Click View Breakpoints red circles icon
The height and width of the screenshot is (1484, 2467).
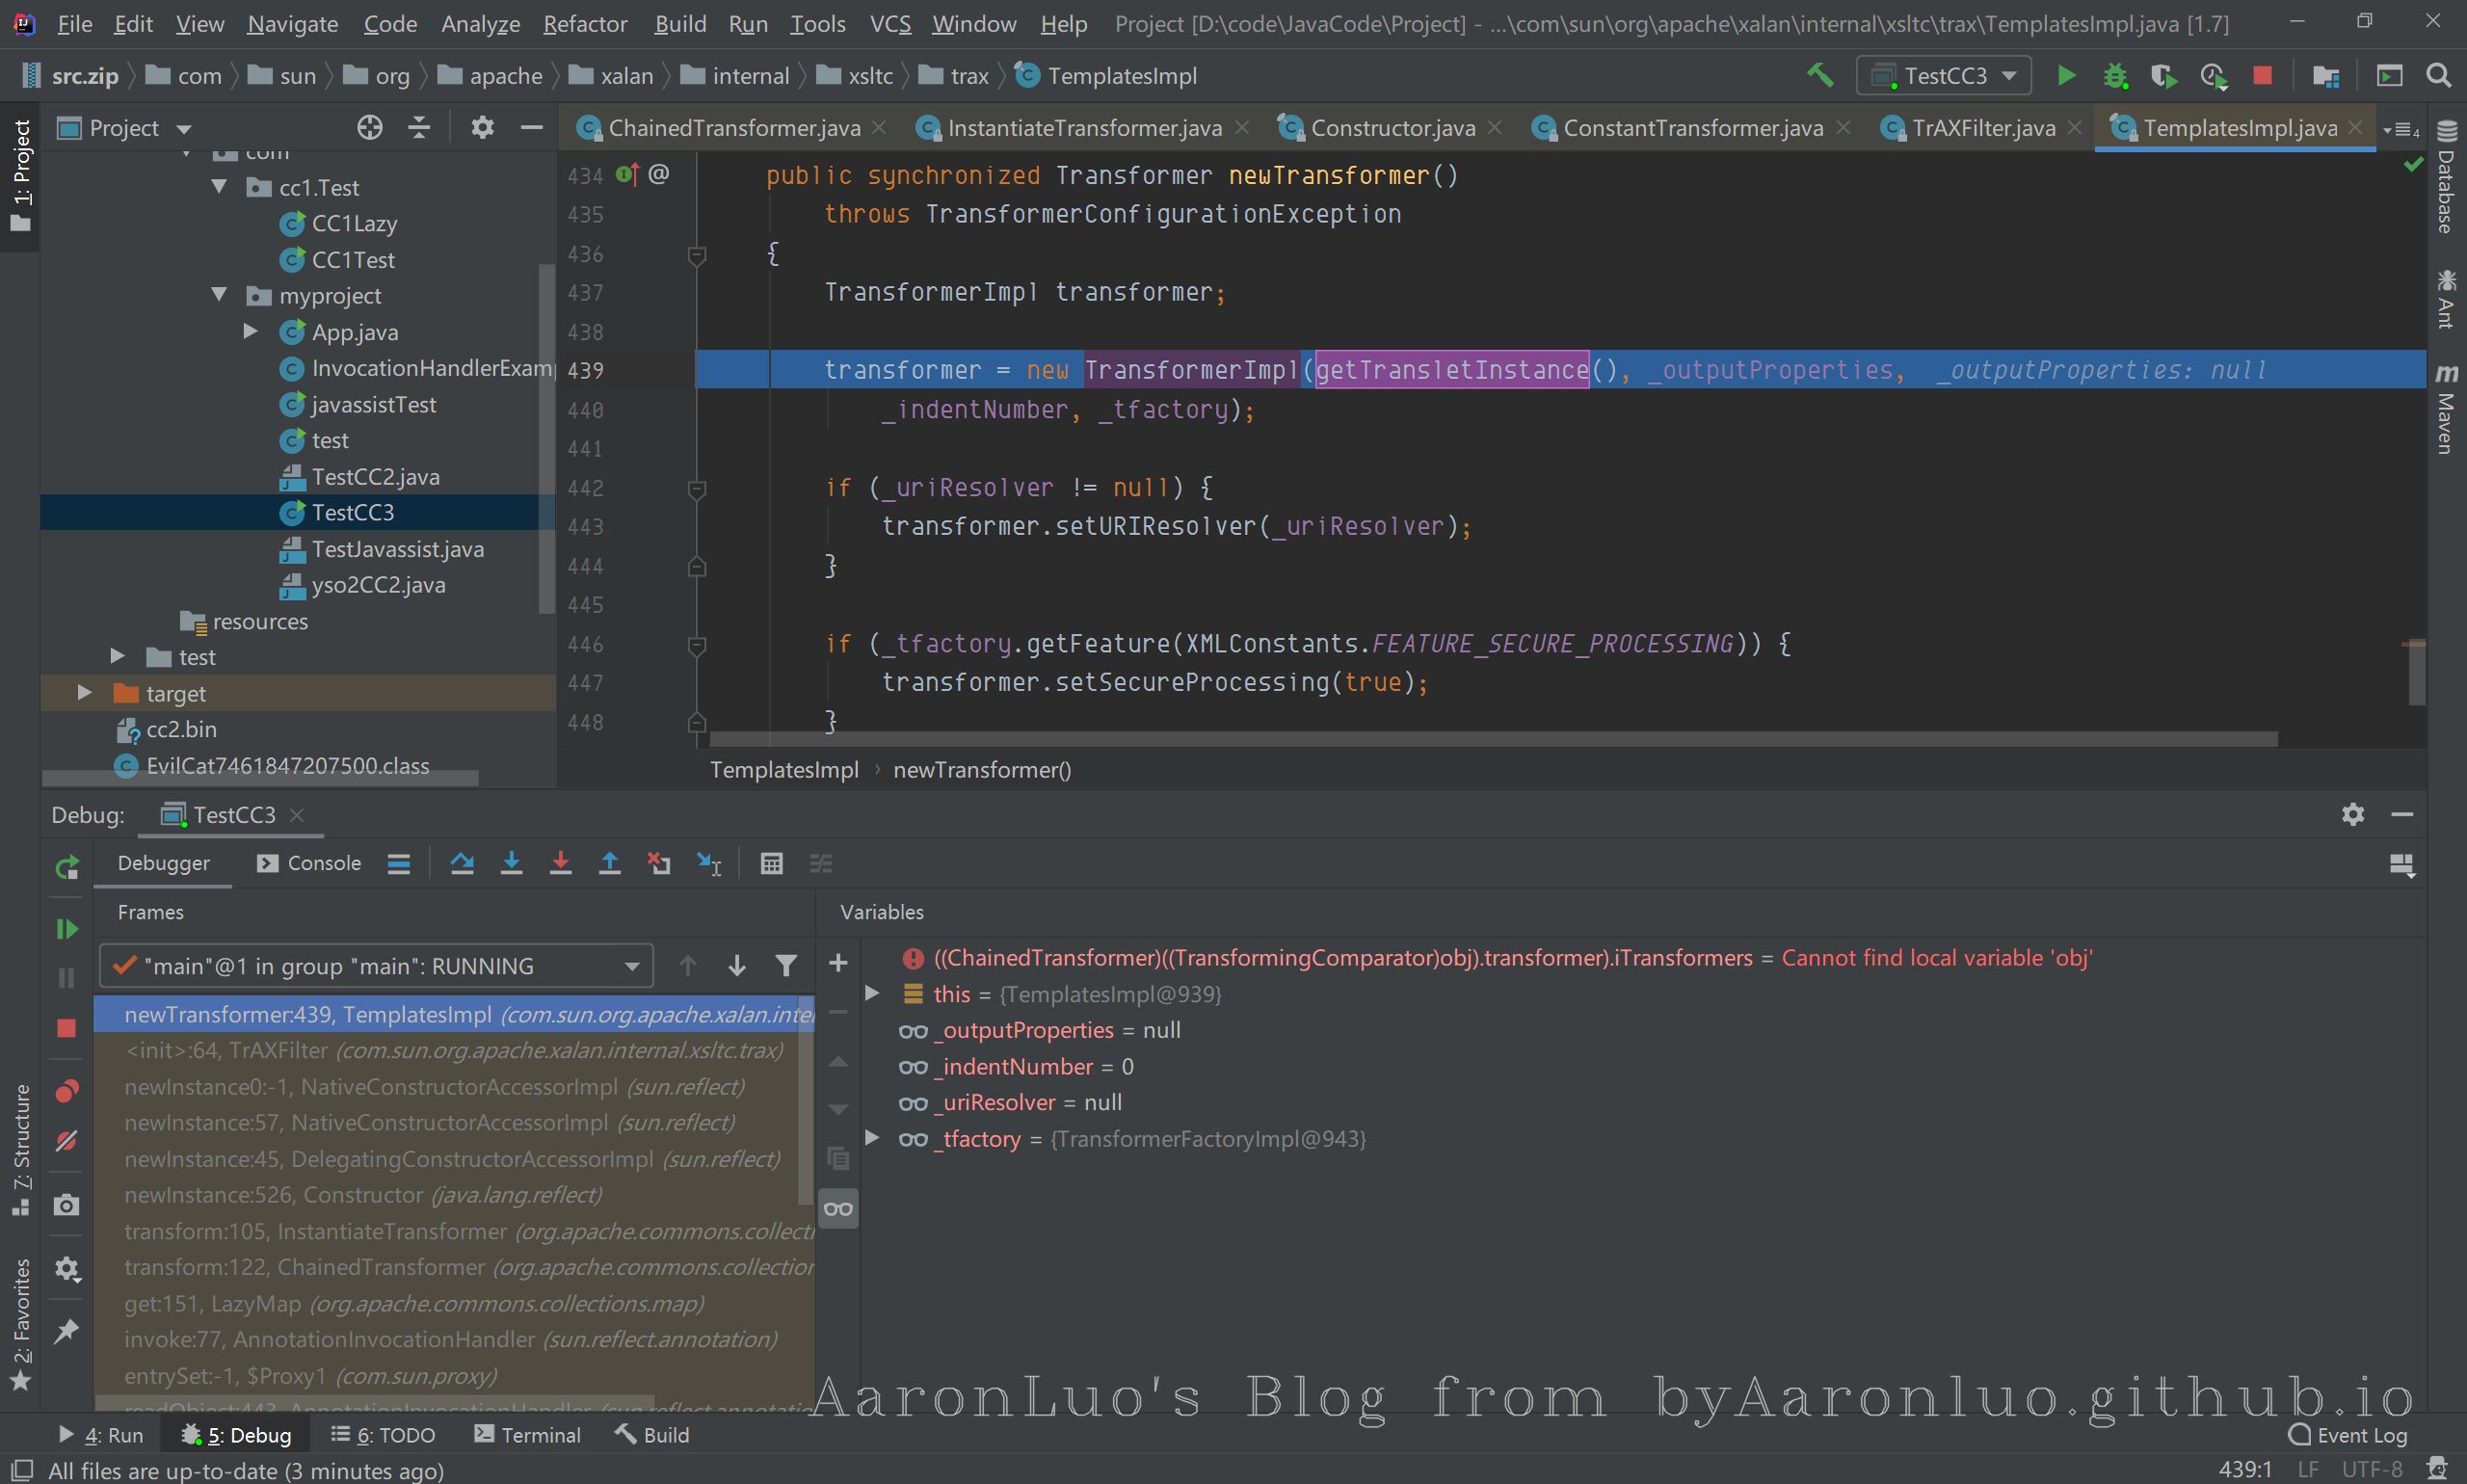point(66,1091)
